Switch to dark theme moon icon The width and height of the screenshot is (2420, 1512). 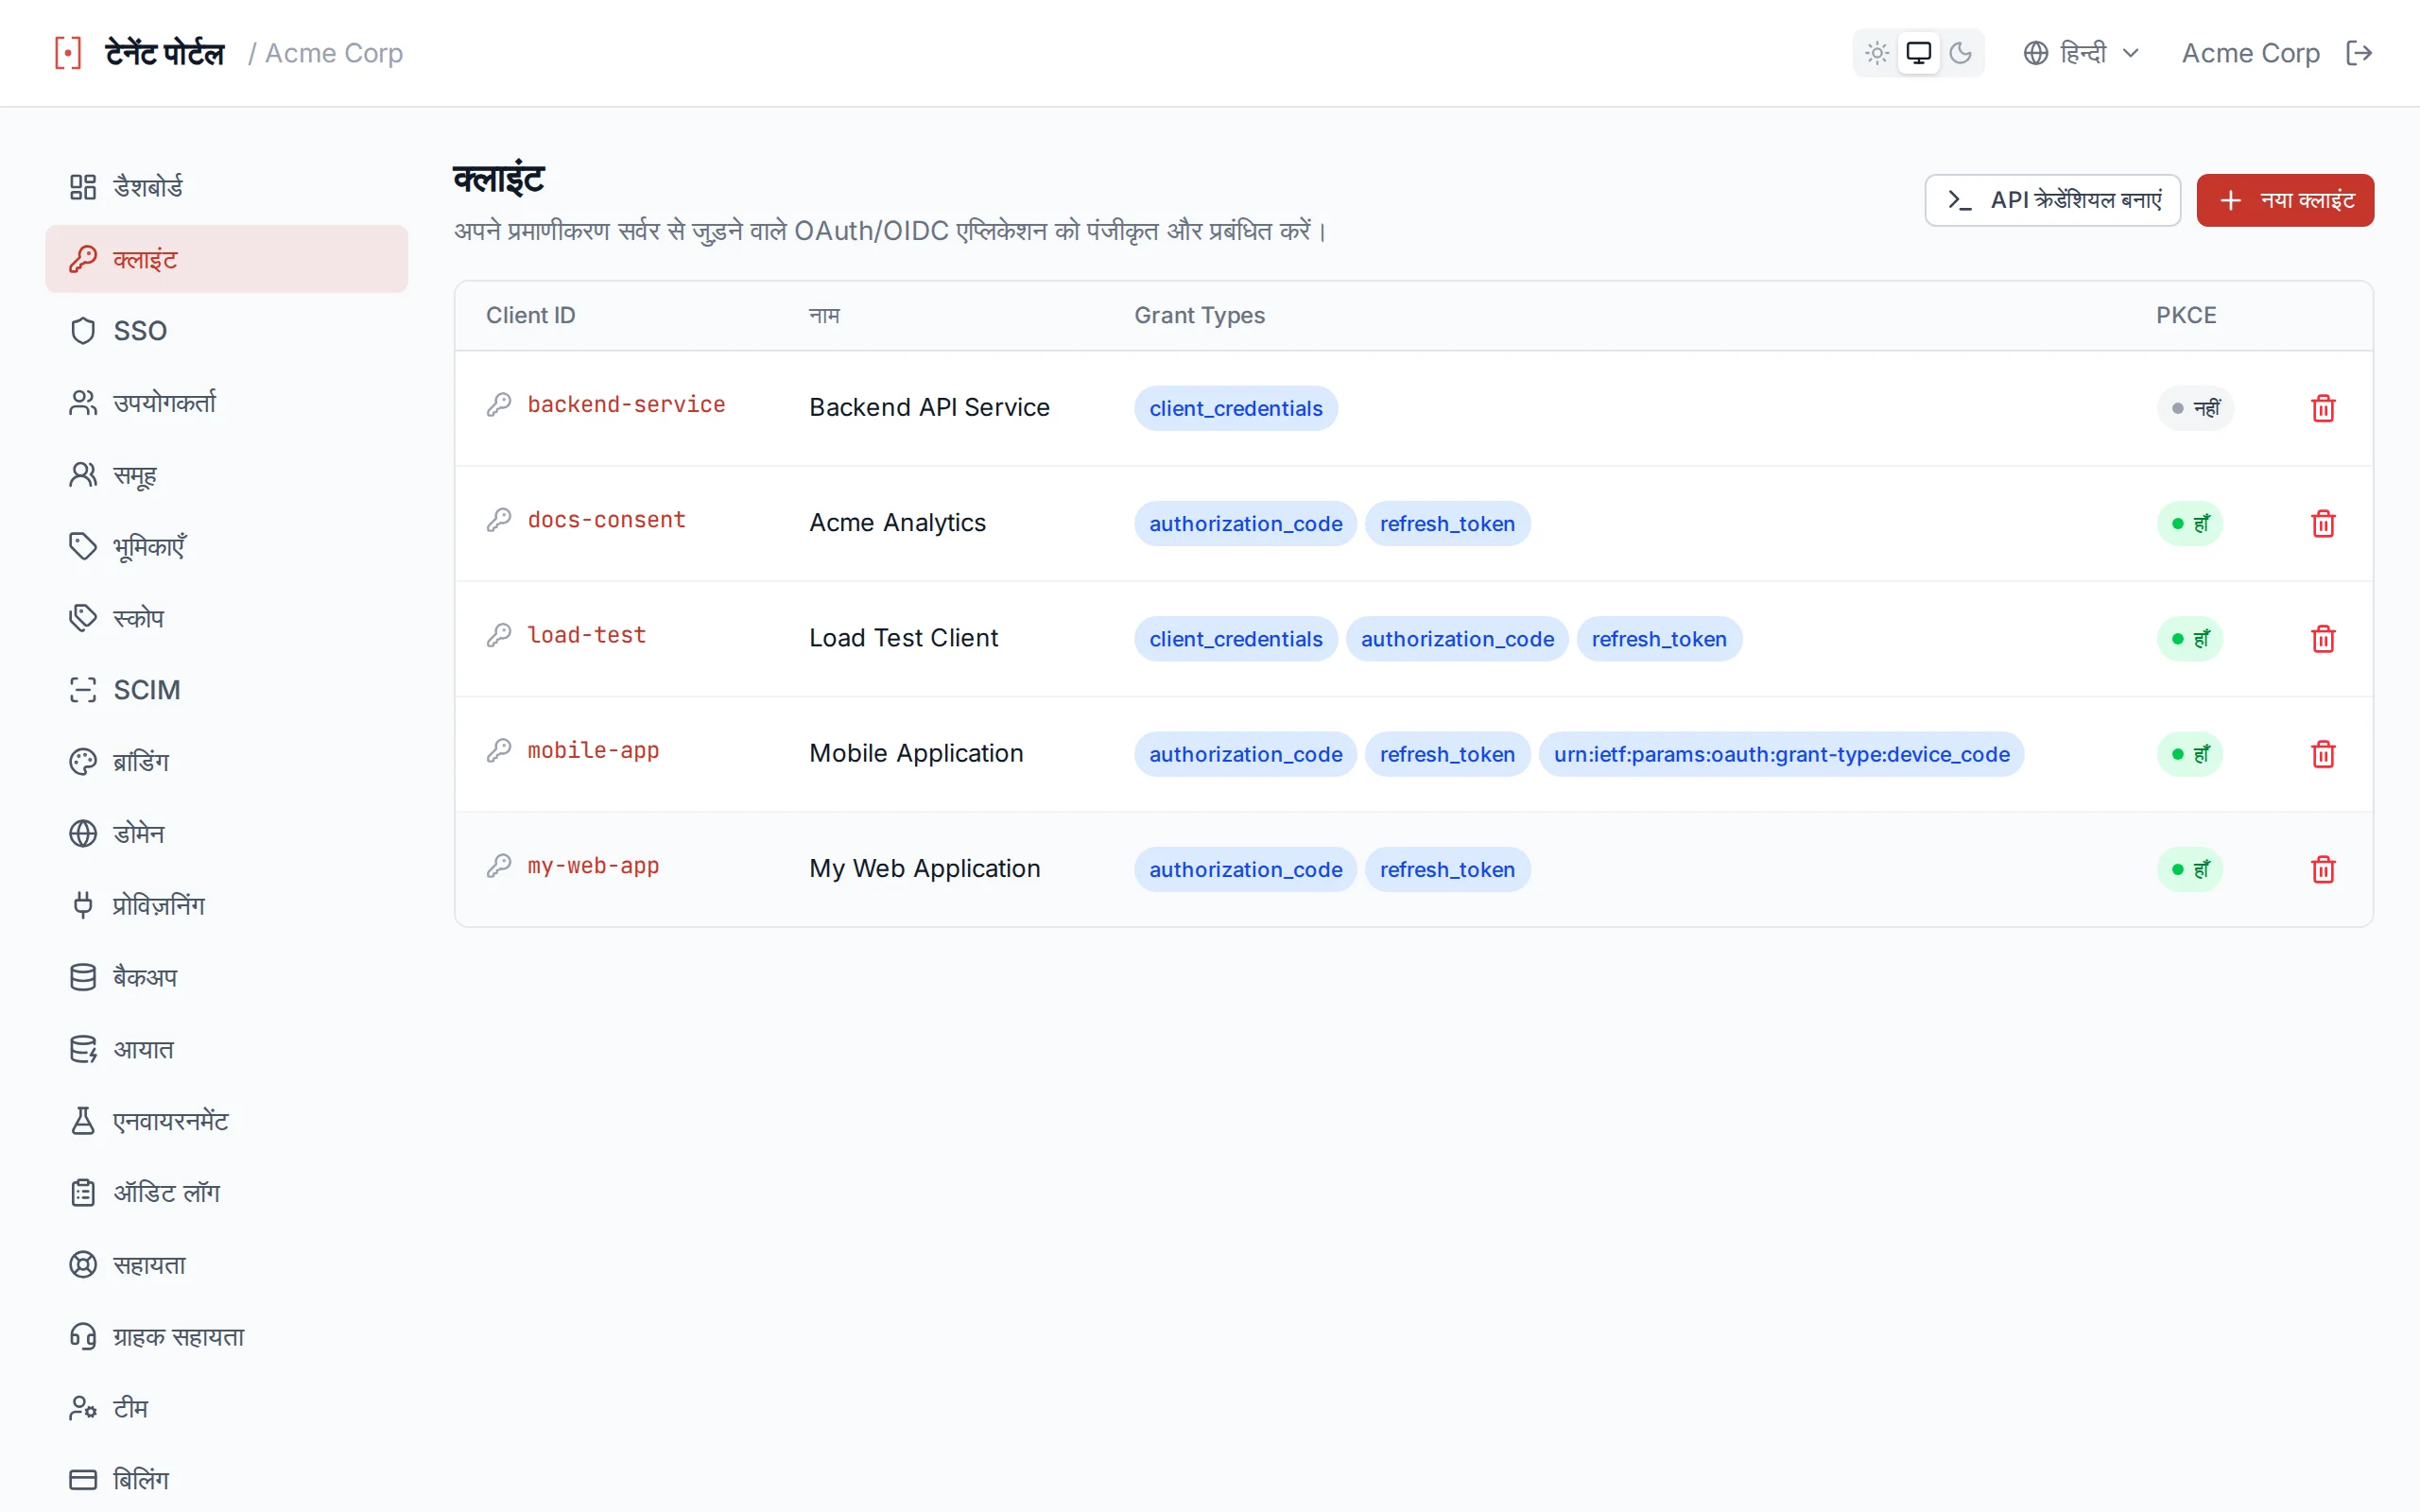pyautogui.click(x=1960, y=53)
